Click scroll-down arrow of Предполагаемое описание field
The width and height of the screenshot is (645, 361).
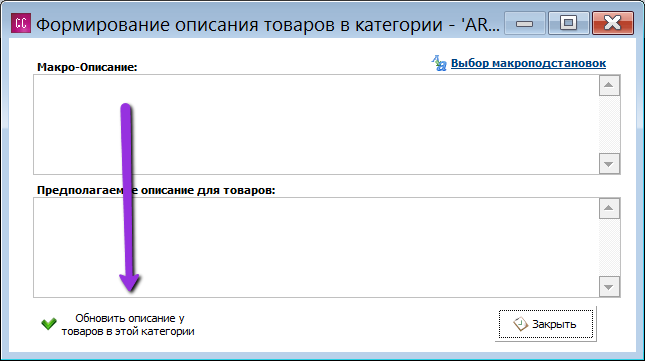[x=609, y=287]
